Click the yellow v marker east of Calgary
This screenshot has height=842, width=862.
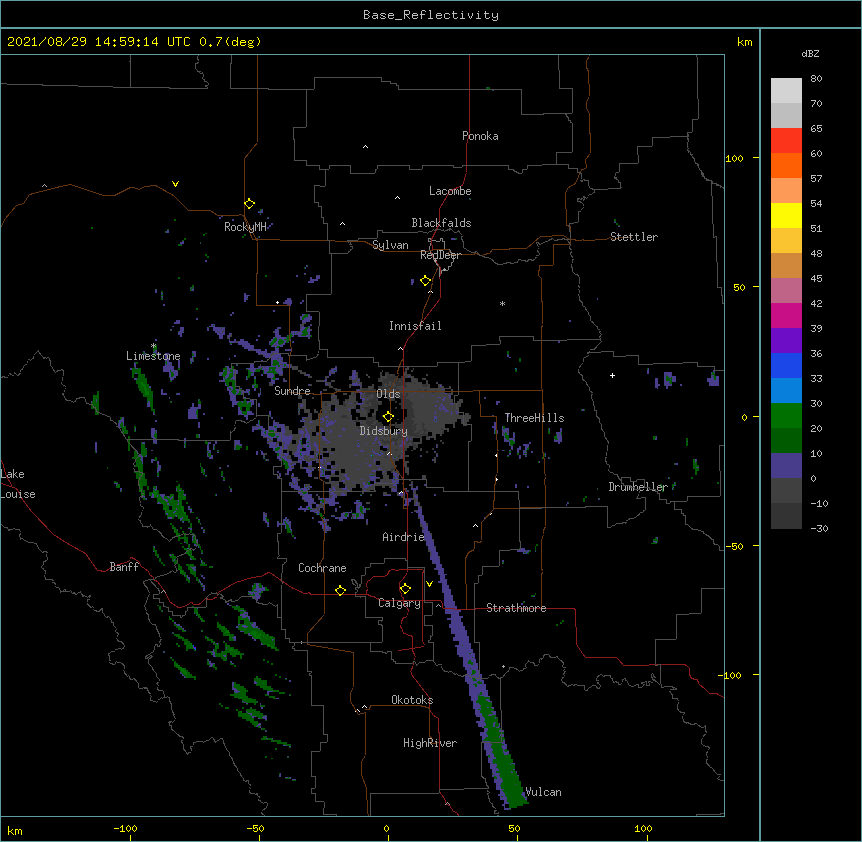pos(429,584)
